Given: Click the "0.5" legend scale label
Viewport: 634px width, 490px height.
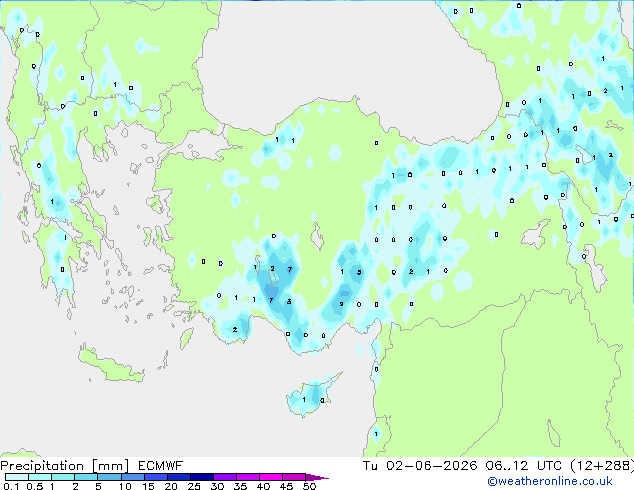Looking at the screenshot, I should [x=34, y=486].
